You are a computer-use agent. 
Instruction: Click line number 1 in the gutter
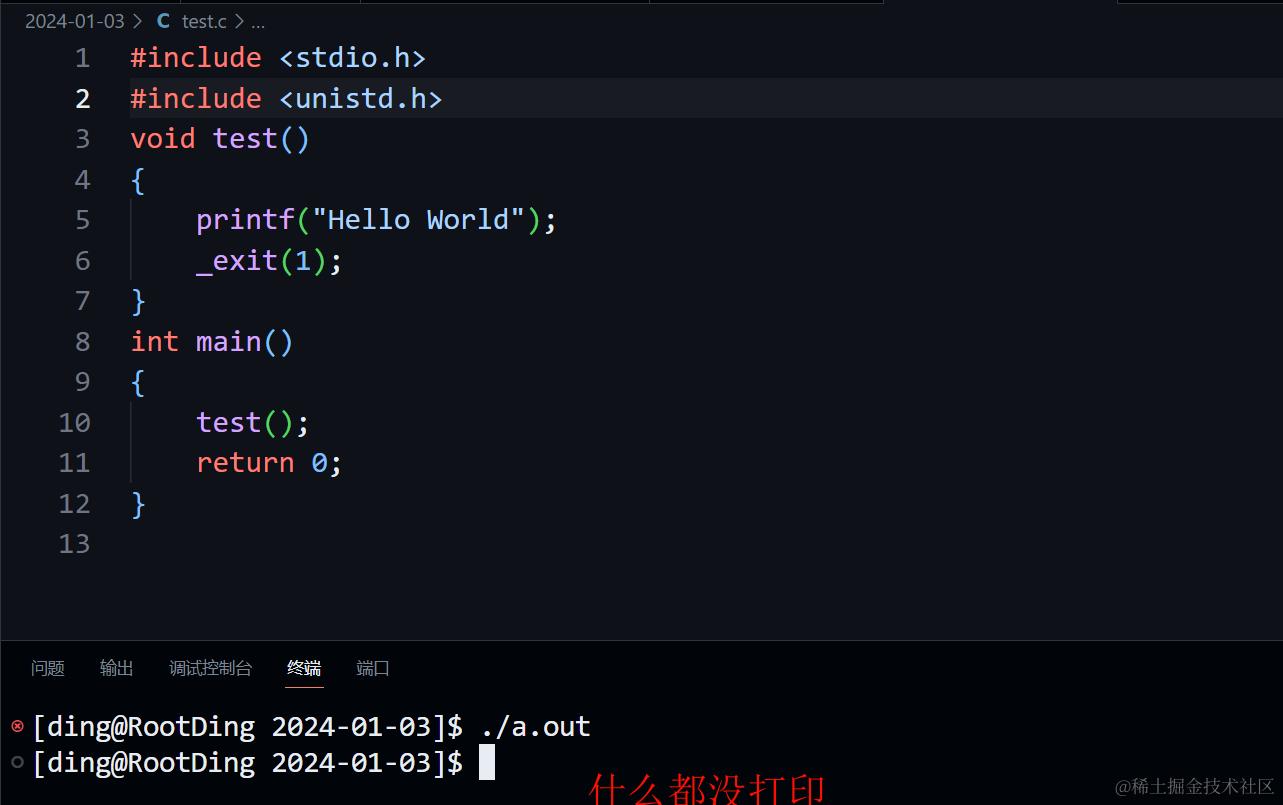pos(82,58)
